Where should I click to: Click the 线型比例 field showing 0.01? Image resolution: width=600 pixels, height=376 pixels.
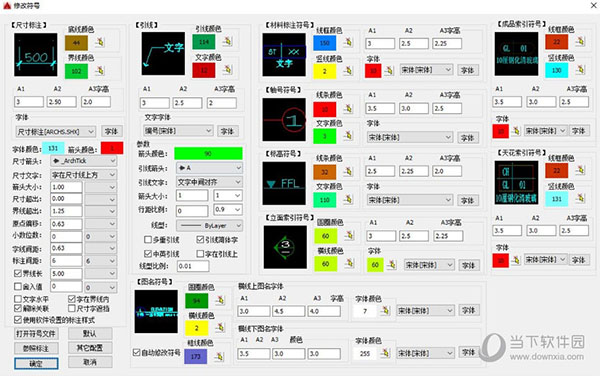pyautogui.click(x=193, y=266)
